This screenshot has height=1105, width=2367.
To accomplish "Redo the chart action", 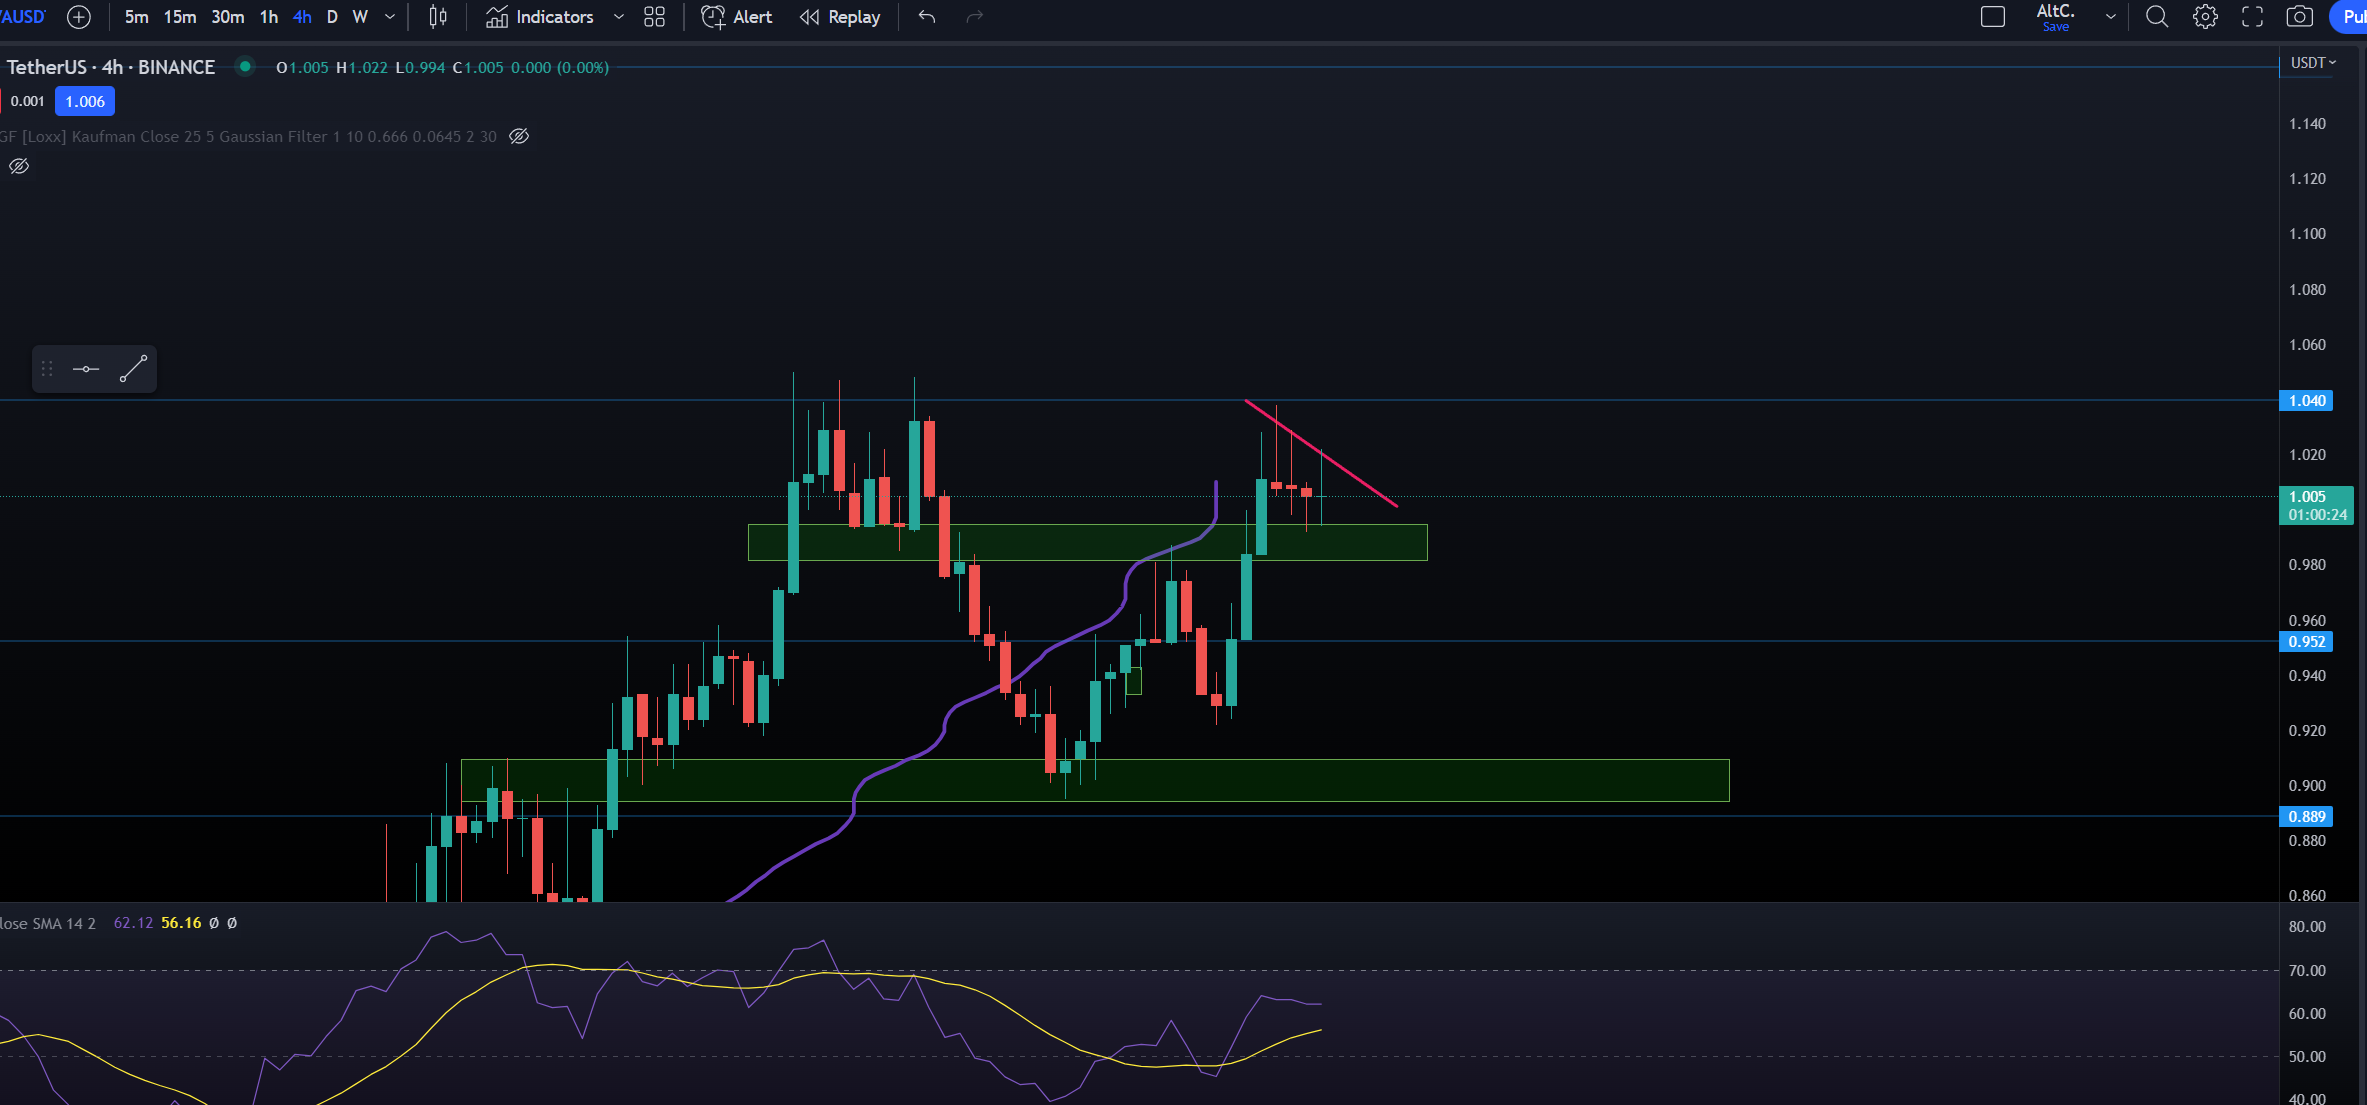I will point(975,17).
